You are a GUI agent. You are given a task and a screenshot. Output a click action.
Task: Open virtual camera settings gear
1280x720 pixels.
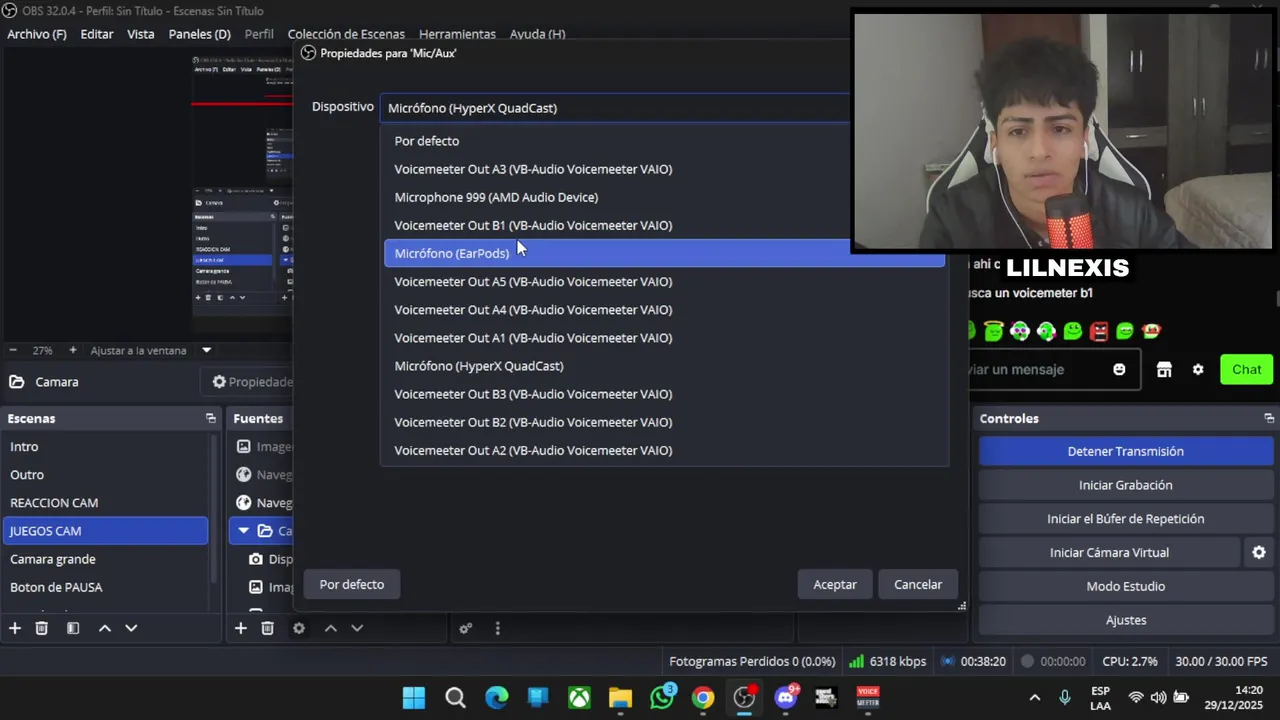pos(1259,552)
